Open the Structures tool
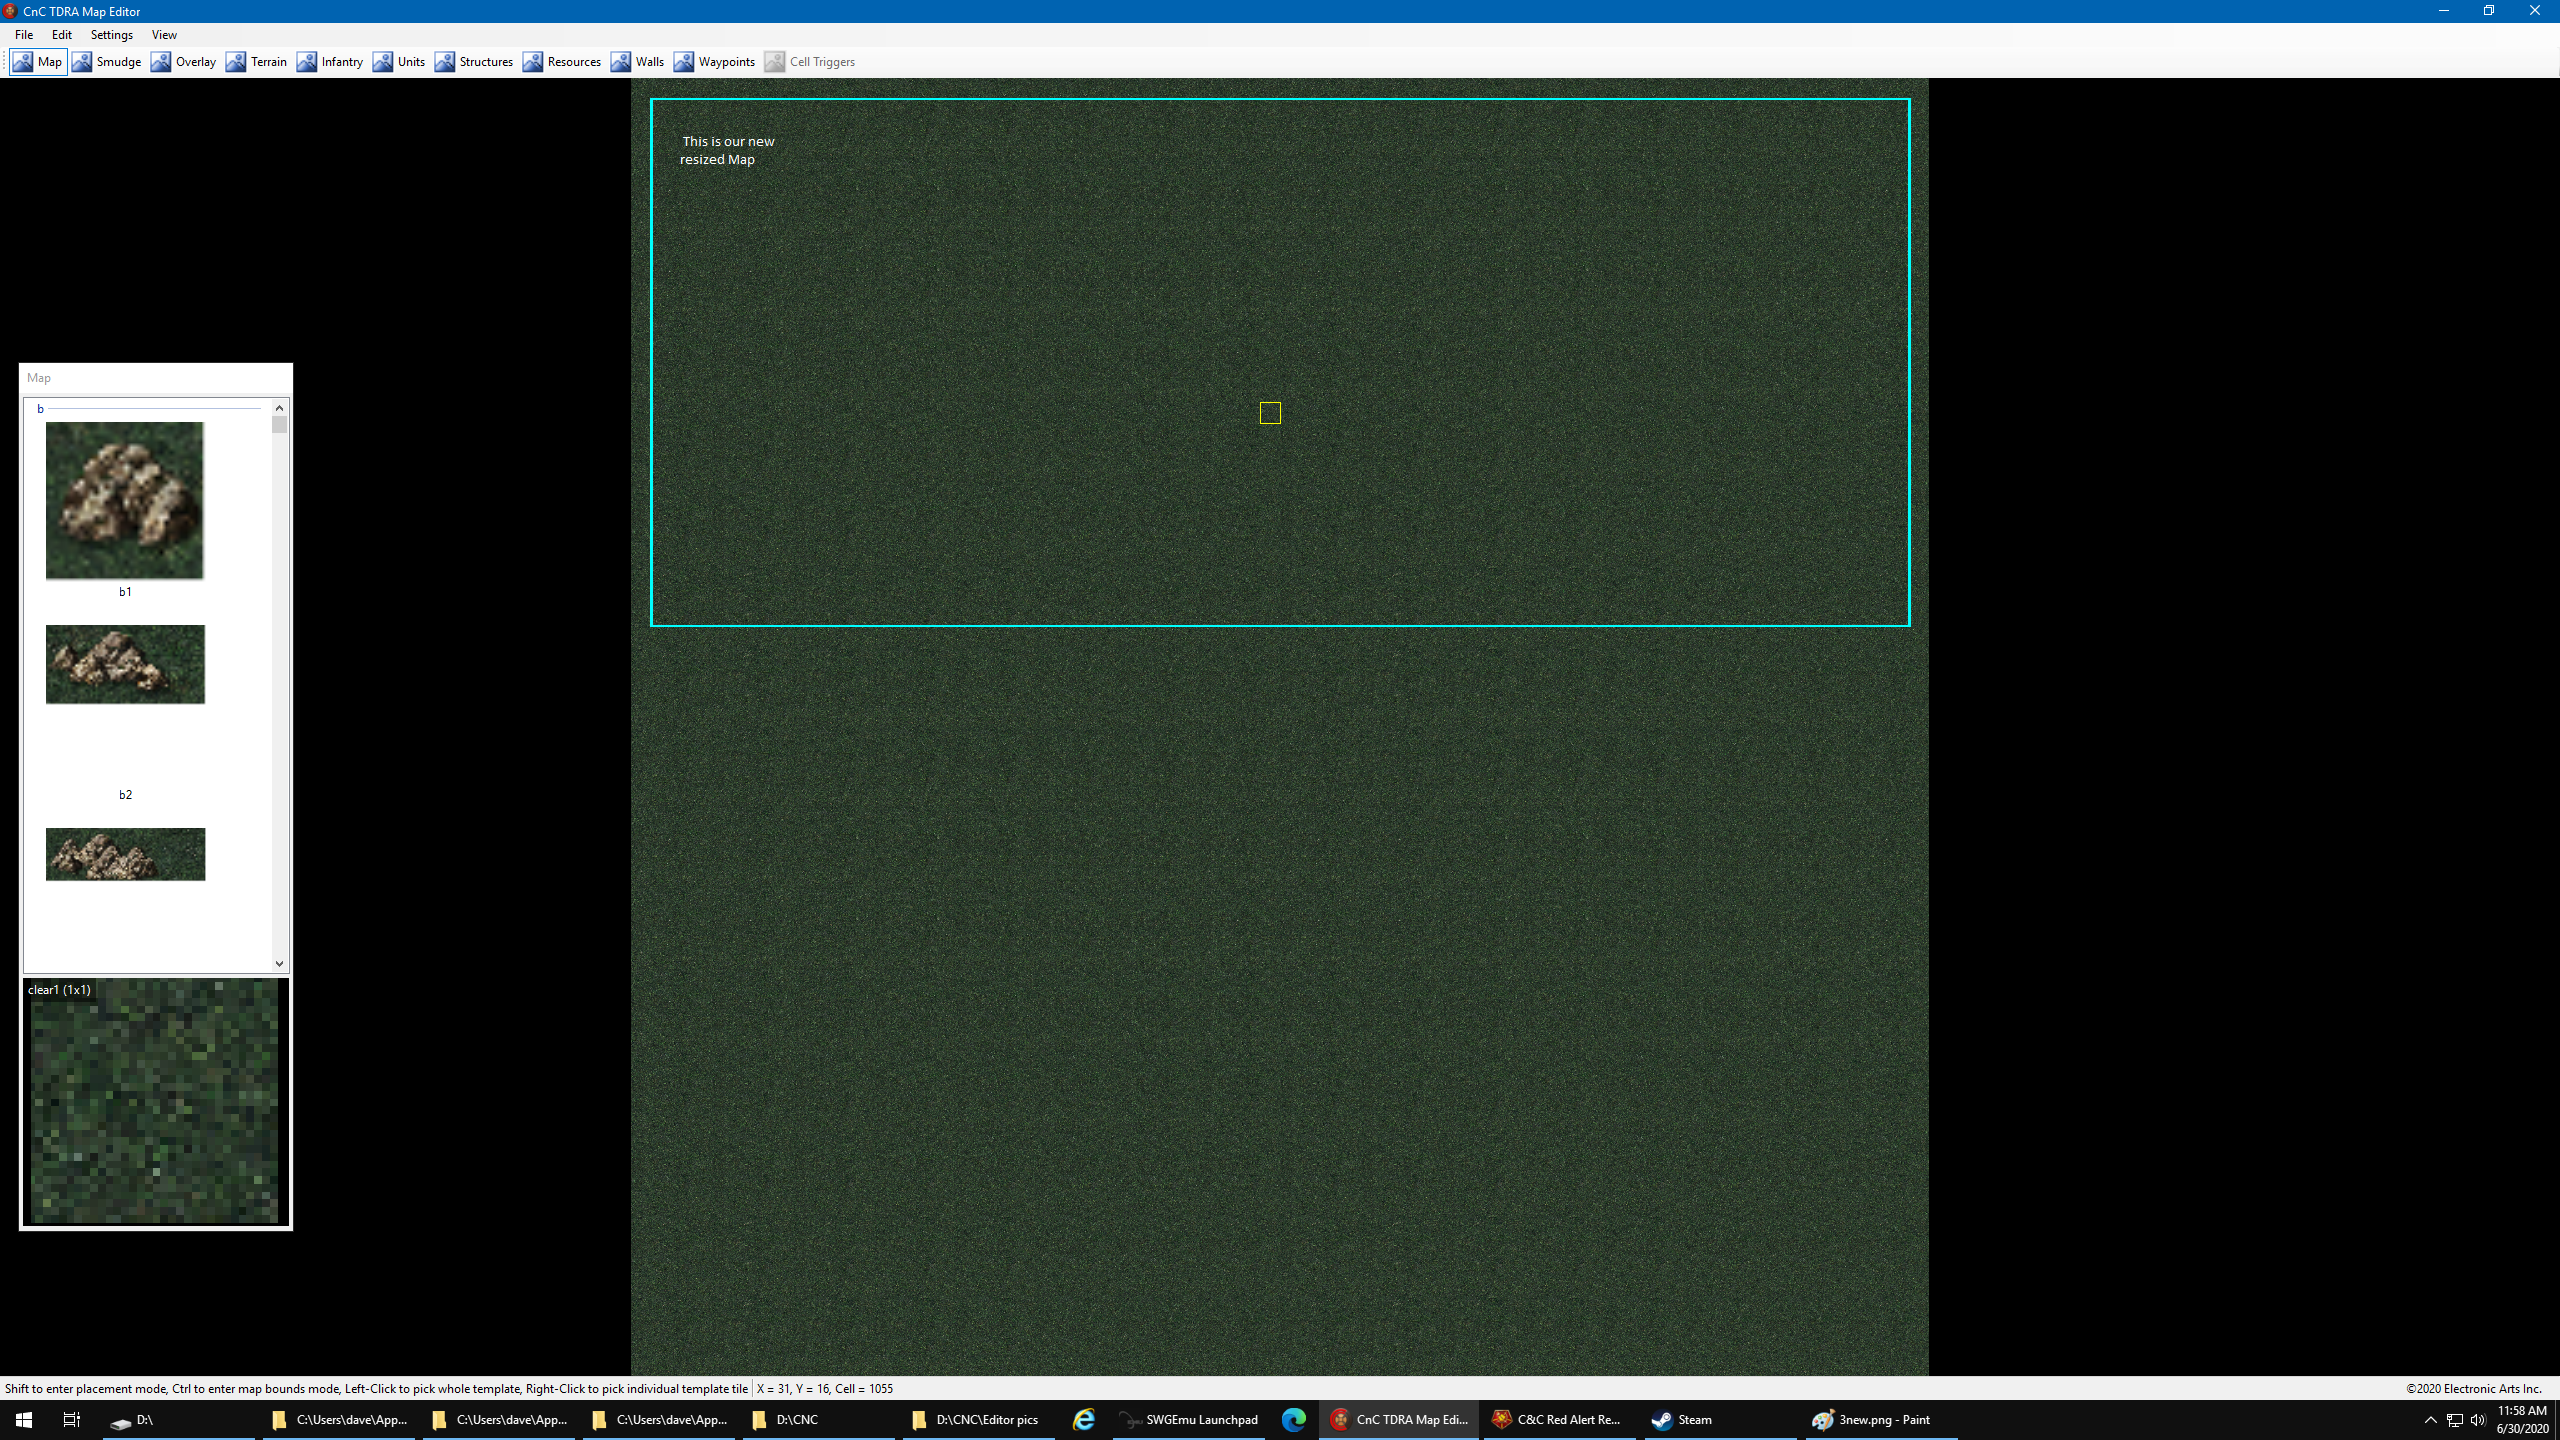2560x1440 pixels. [474, 62]
